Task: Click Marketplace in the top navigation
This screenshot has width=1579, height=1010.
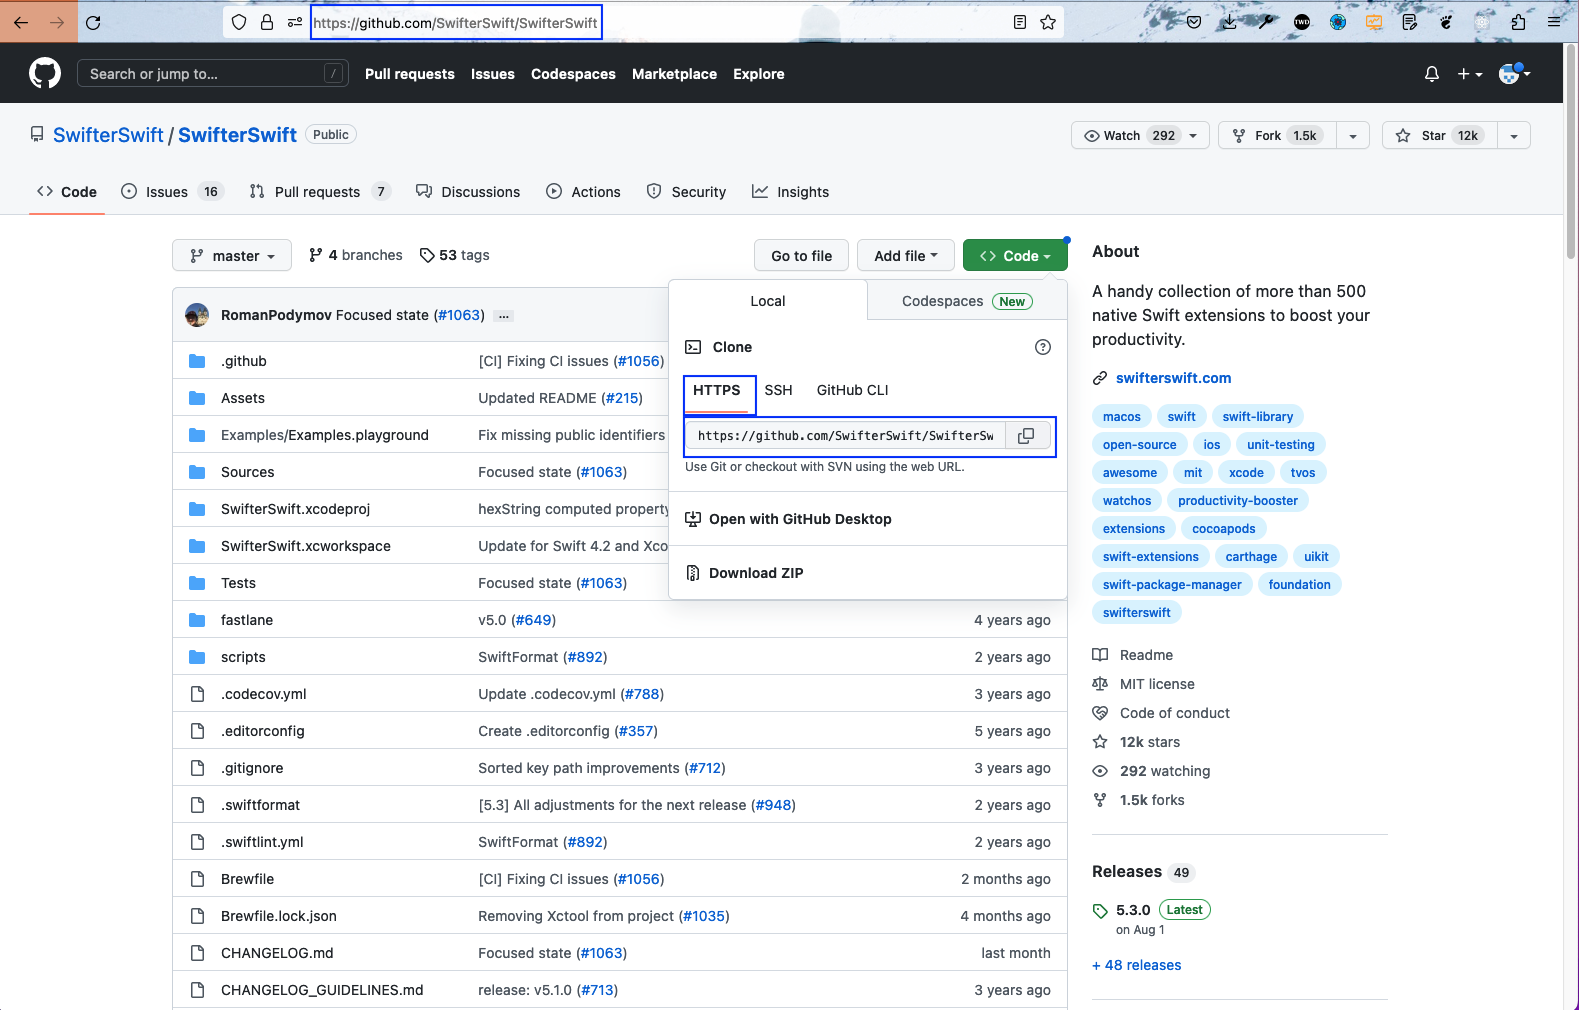Action: pos(674,74)
